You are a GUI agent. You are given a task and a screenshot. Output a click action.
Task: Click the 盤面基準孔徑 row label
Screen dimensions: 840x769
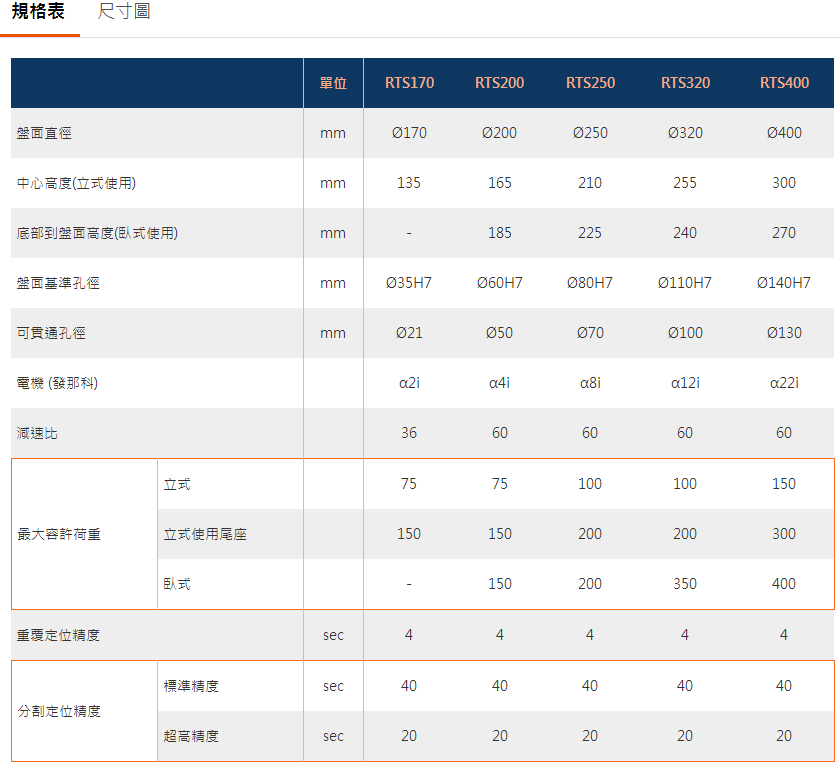58,283
